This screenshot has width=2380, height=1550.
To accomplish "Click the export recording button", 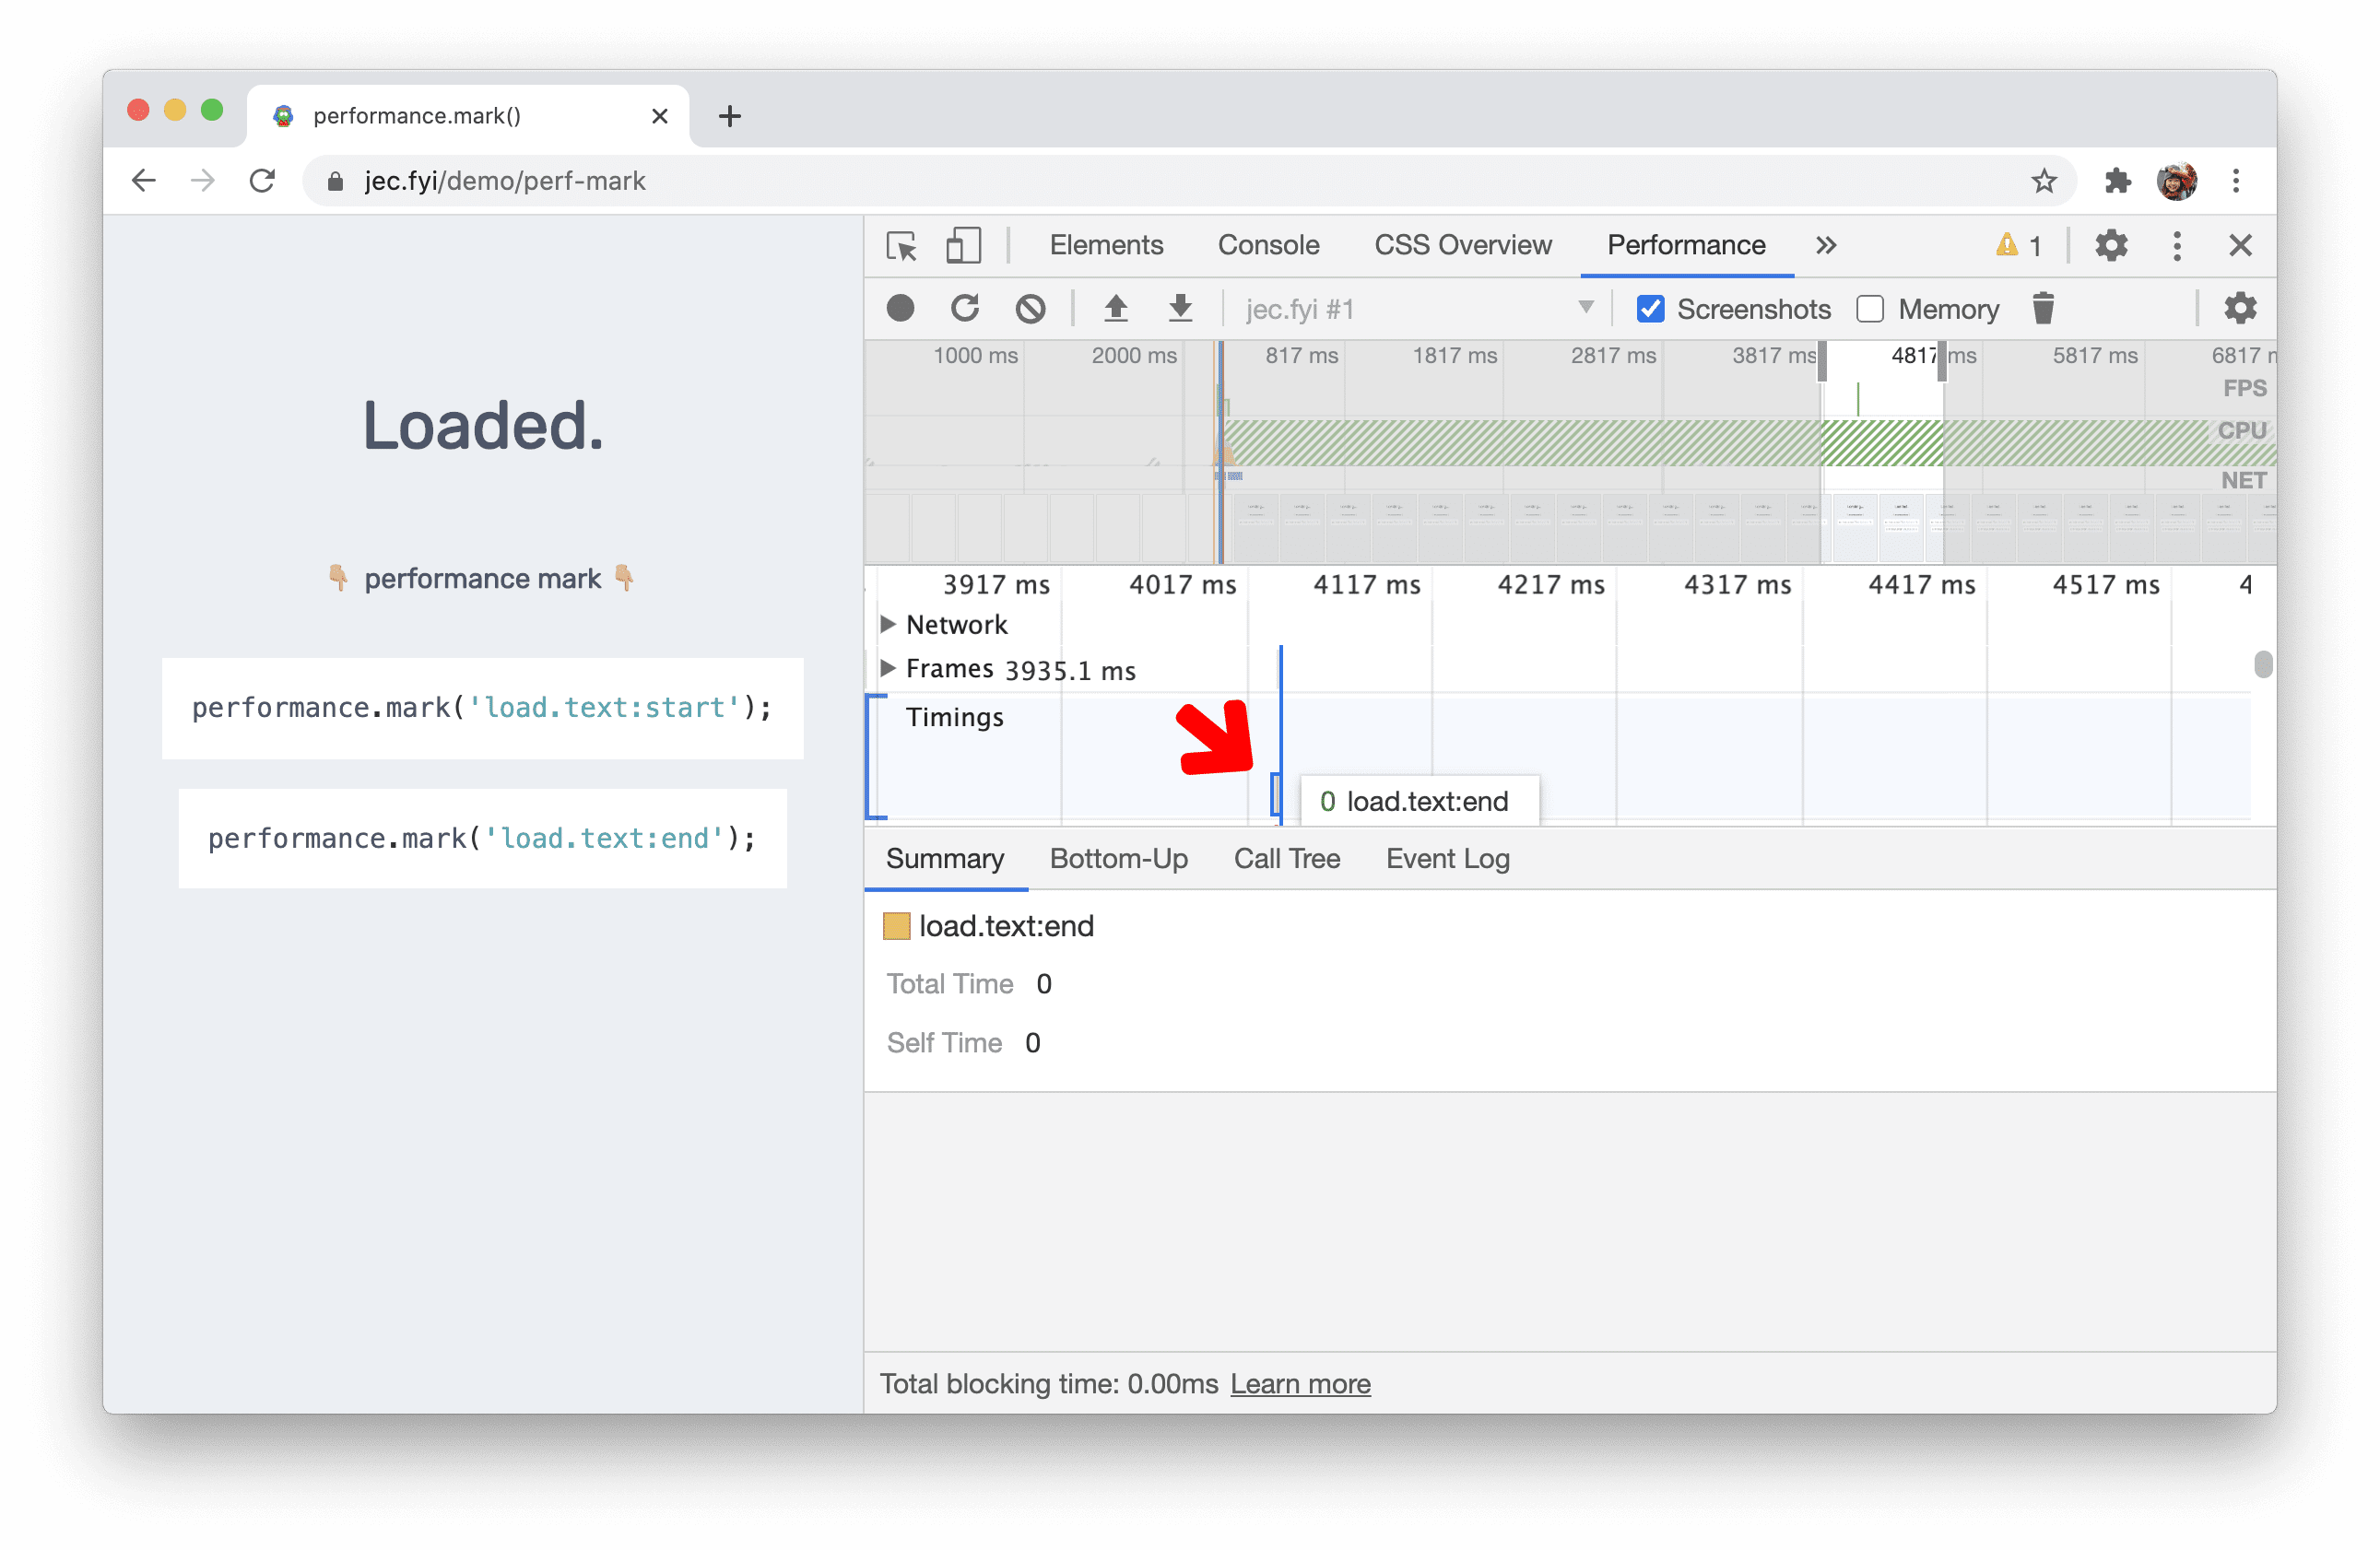I will point(1182,309).
